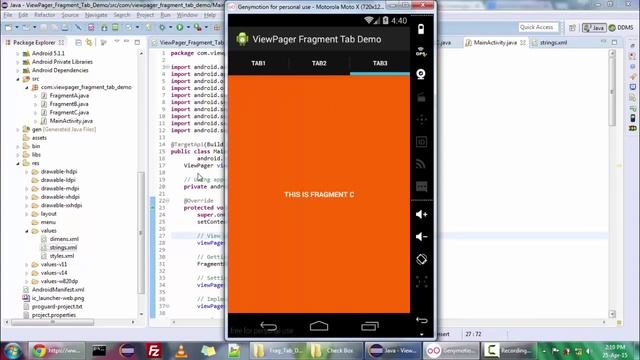The height and width of the screenshot is (360, 640).
Task: Open Genymotion GPS widget
Action: click(x=421, y=52)
